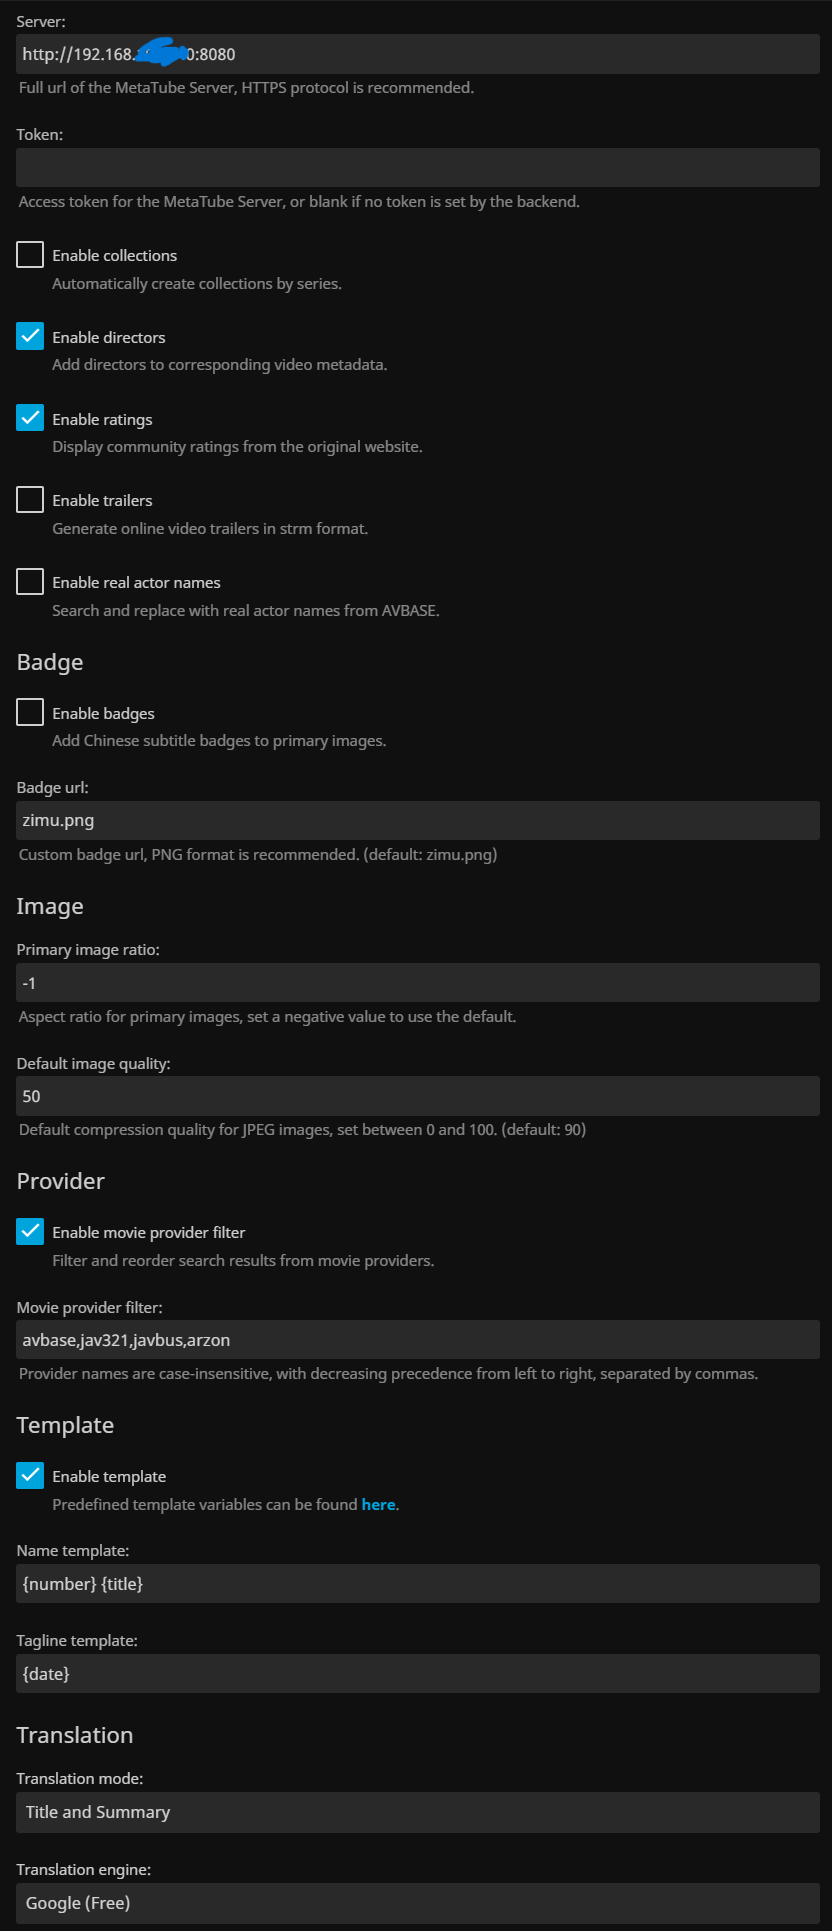Focus the Tagline template field

(x=417, y=1674)
